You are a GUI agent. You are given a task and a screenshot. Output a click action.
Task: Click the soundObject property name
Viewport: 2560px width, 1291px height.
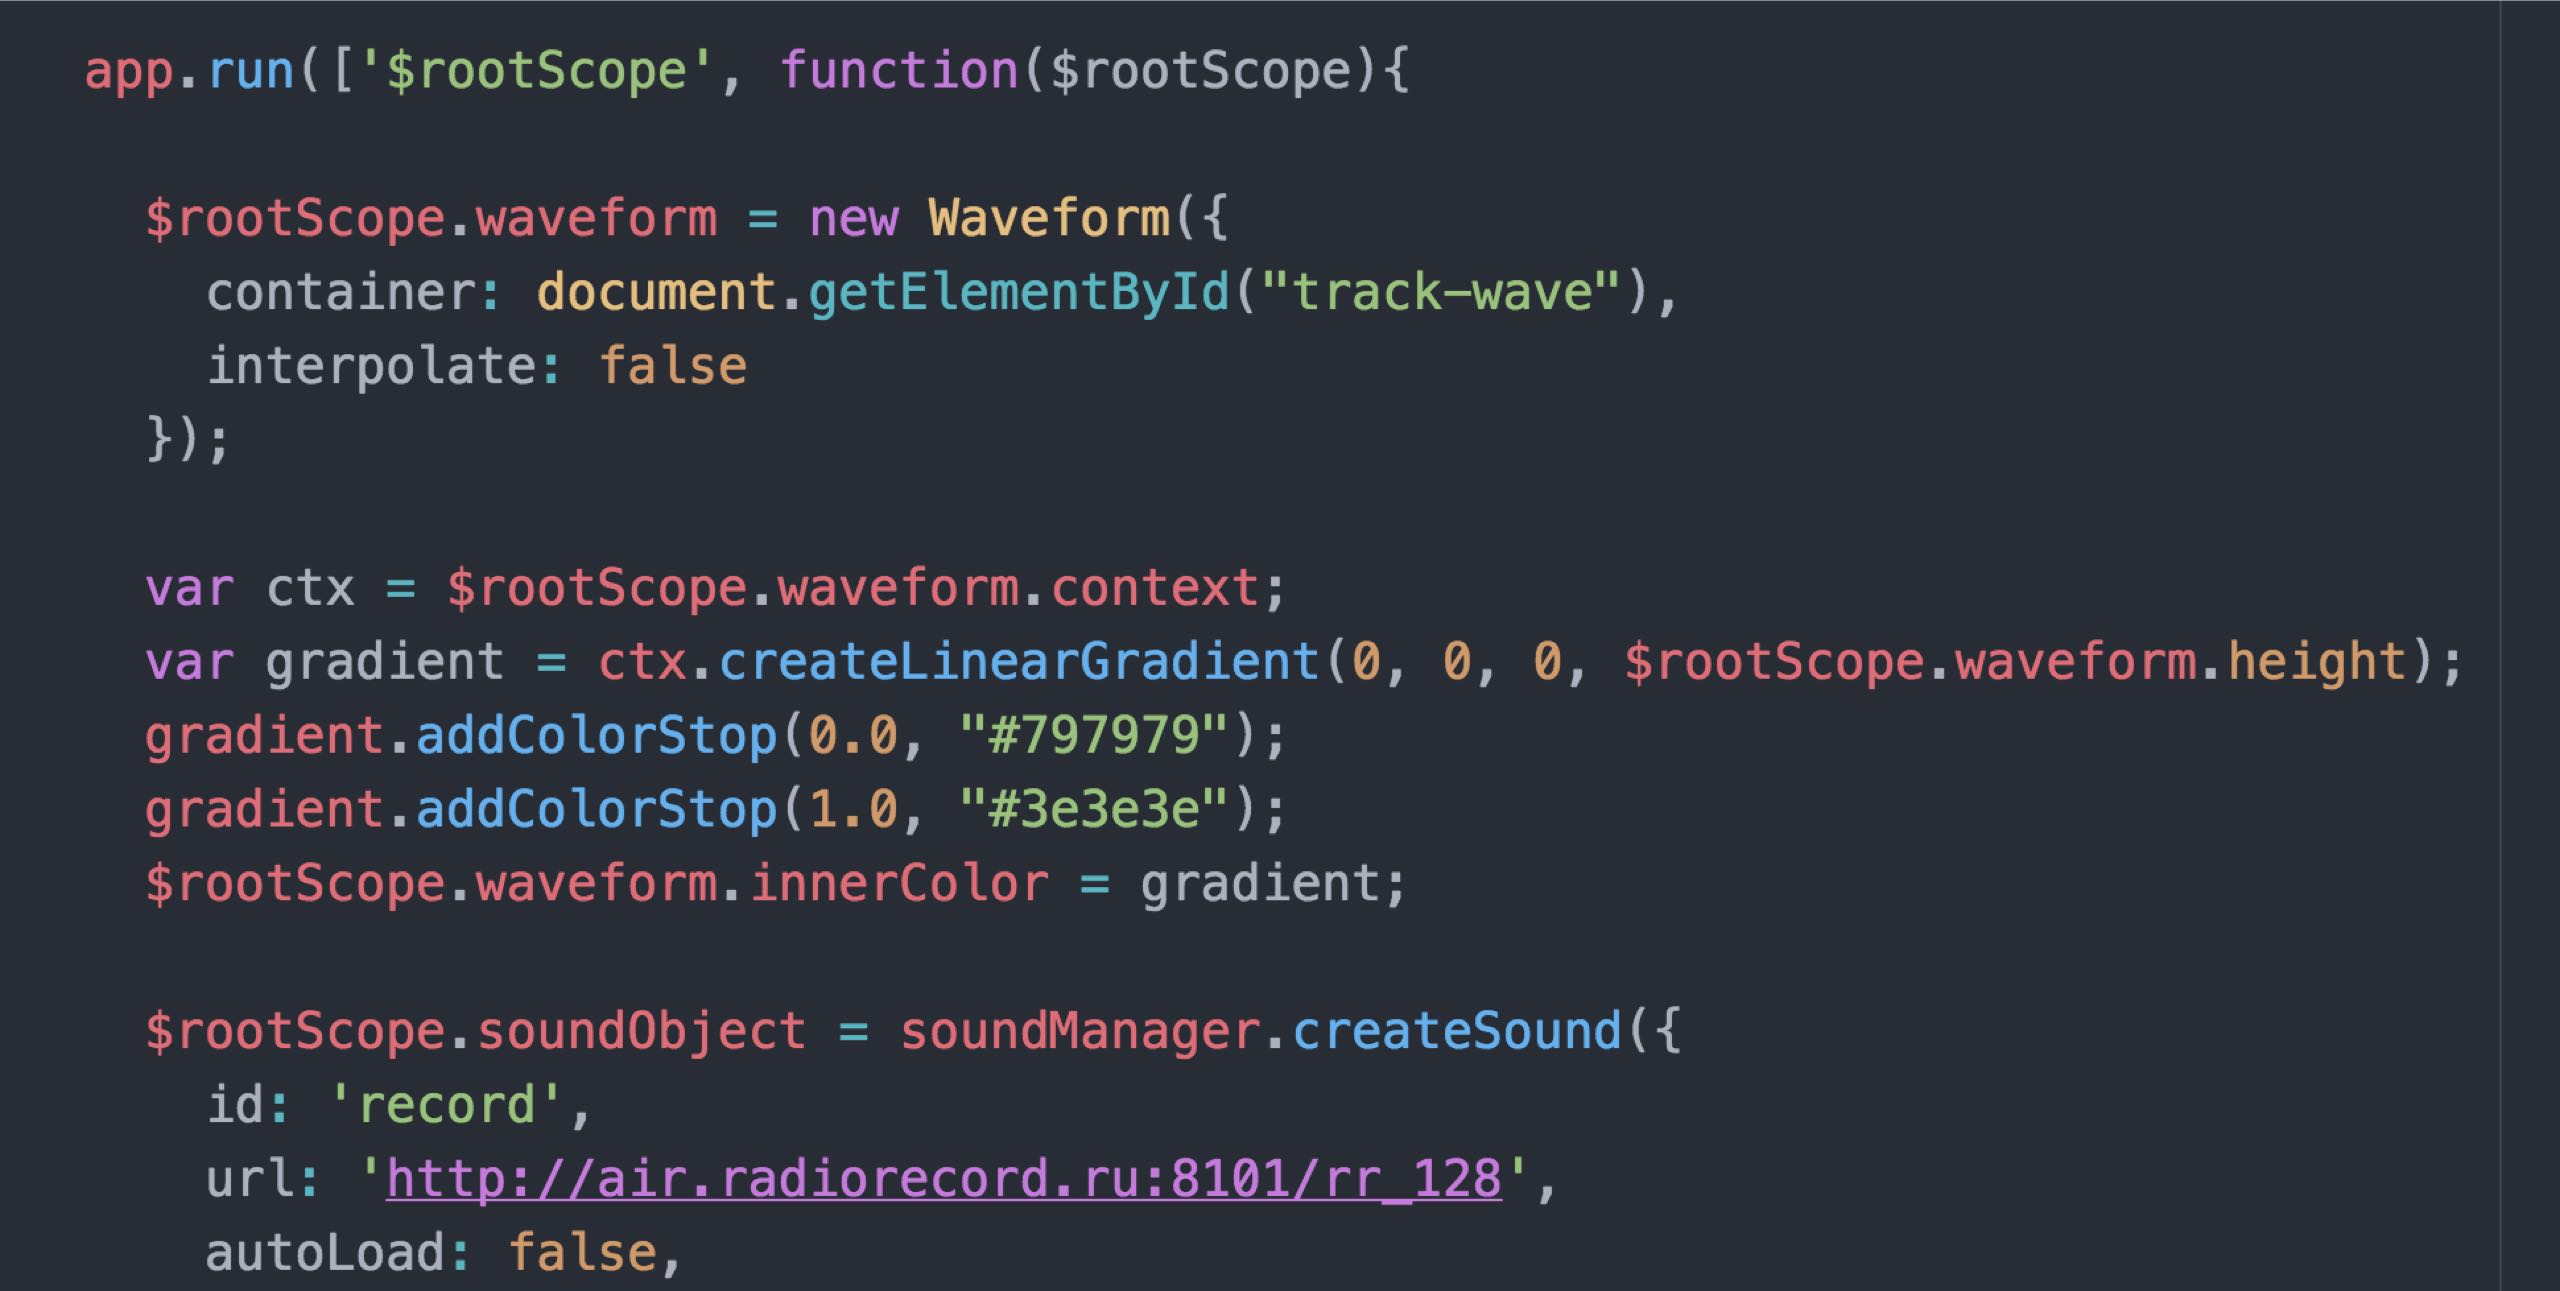point(640,1031)
